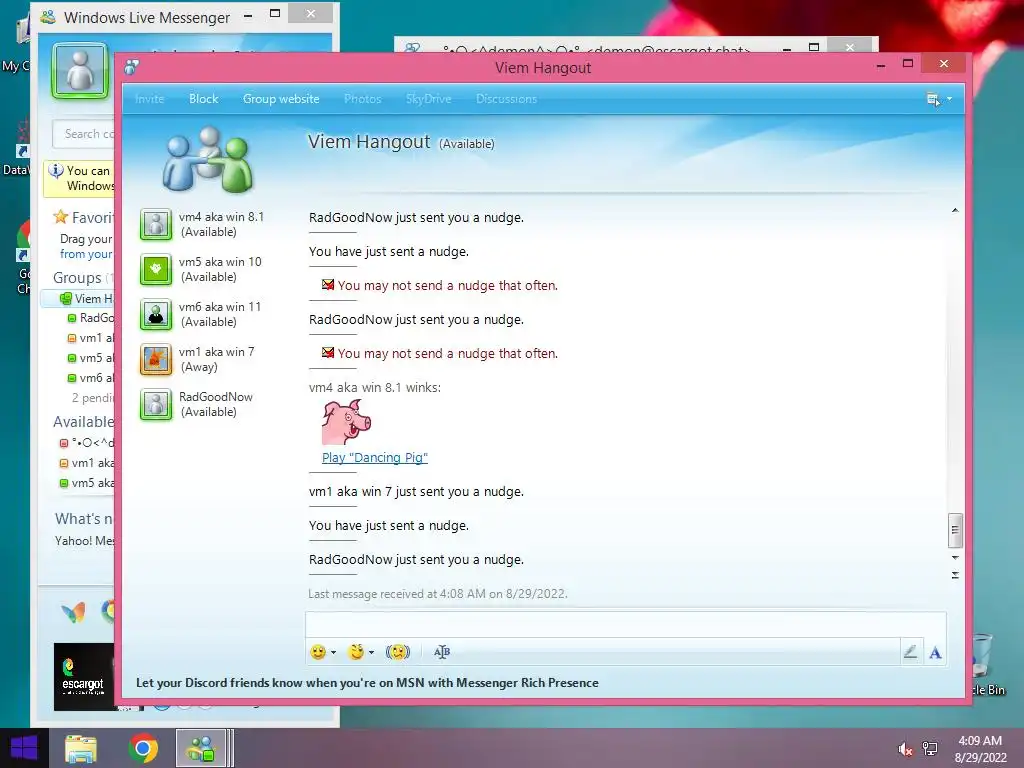This screenshot has height=768, width=1024.
Task: Select vm1 aka win 7 member name
Action: 217,352
